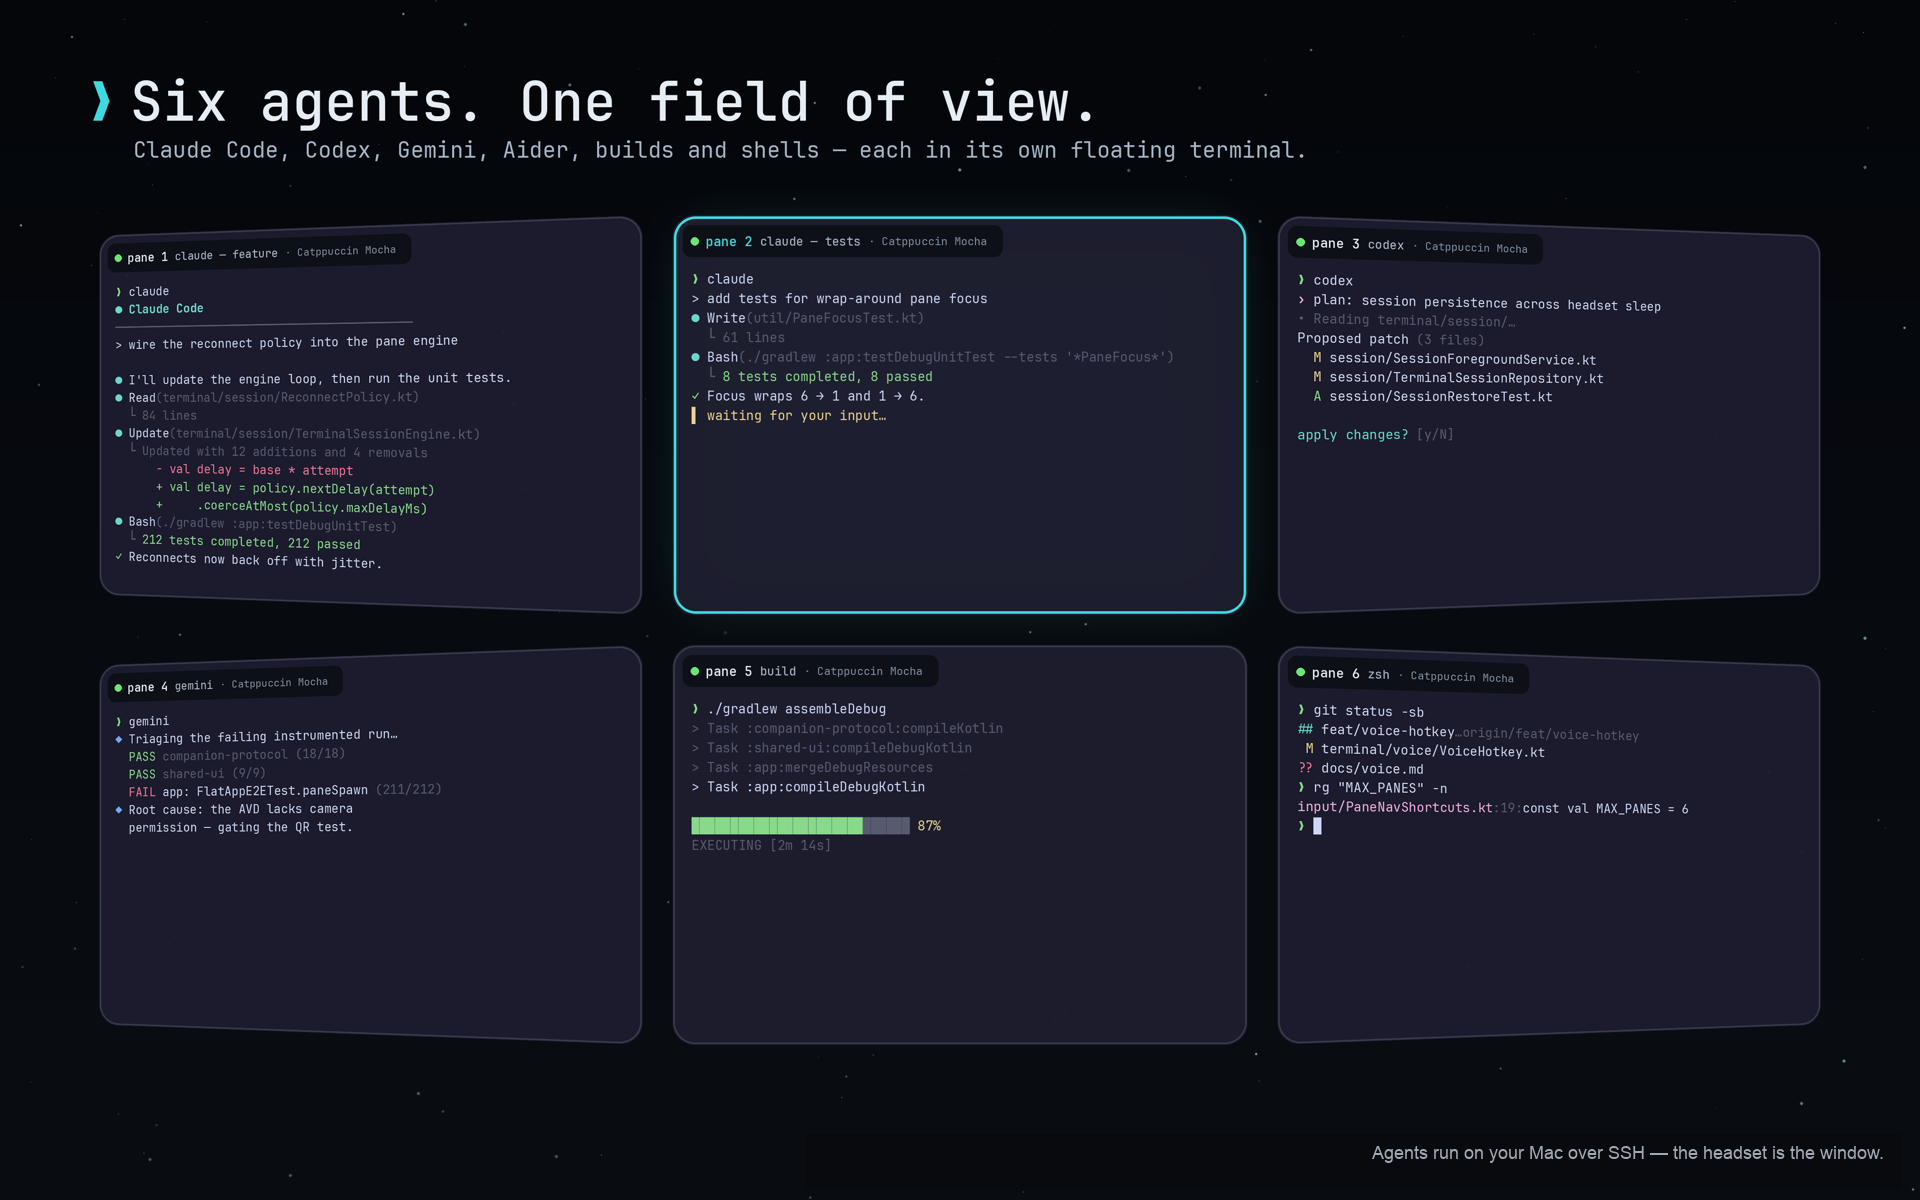
Task: Click 'git status -sb' command in pane 6
Action: click(1368, 711)
